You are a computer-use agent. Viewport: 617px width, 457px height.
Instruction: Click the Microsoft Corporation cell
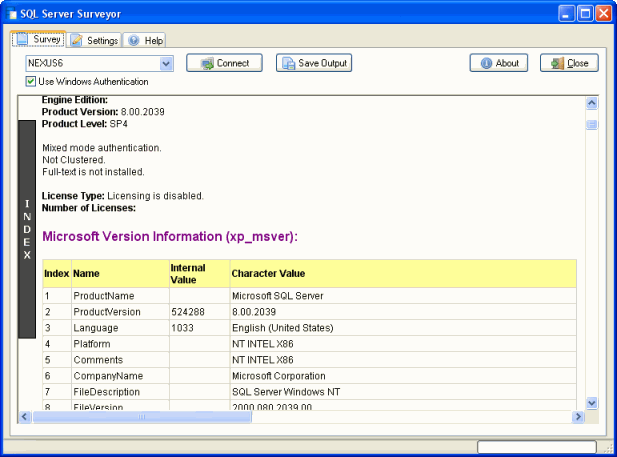pos(403,376)
